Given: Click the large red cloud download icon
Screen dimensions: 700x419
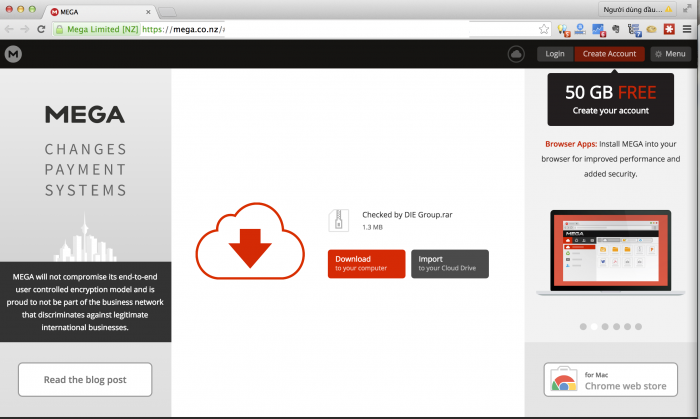Looking at the screenshot, I should point(250,240).
